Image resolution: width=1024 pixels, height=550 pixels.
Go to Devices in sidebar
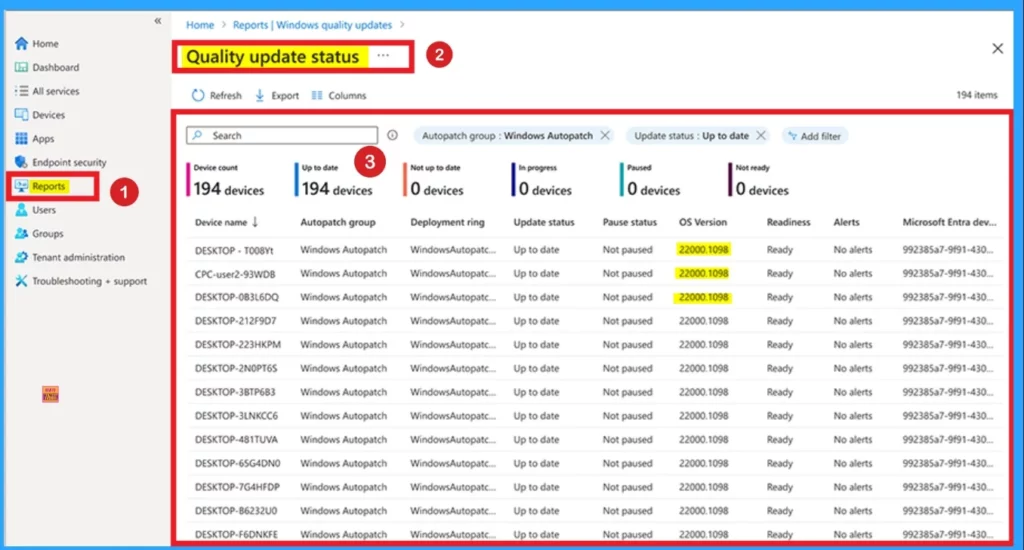click(48, 115)
